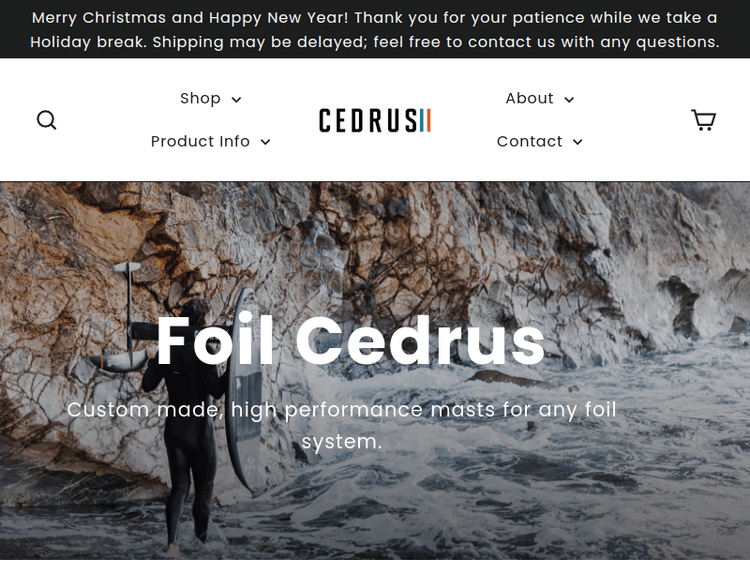Click the hydrofoil mast in the photo
This screenshot has width=750, height=563.
pyautogui.click(x=129, y=311)
